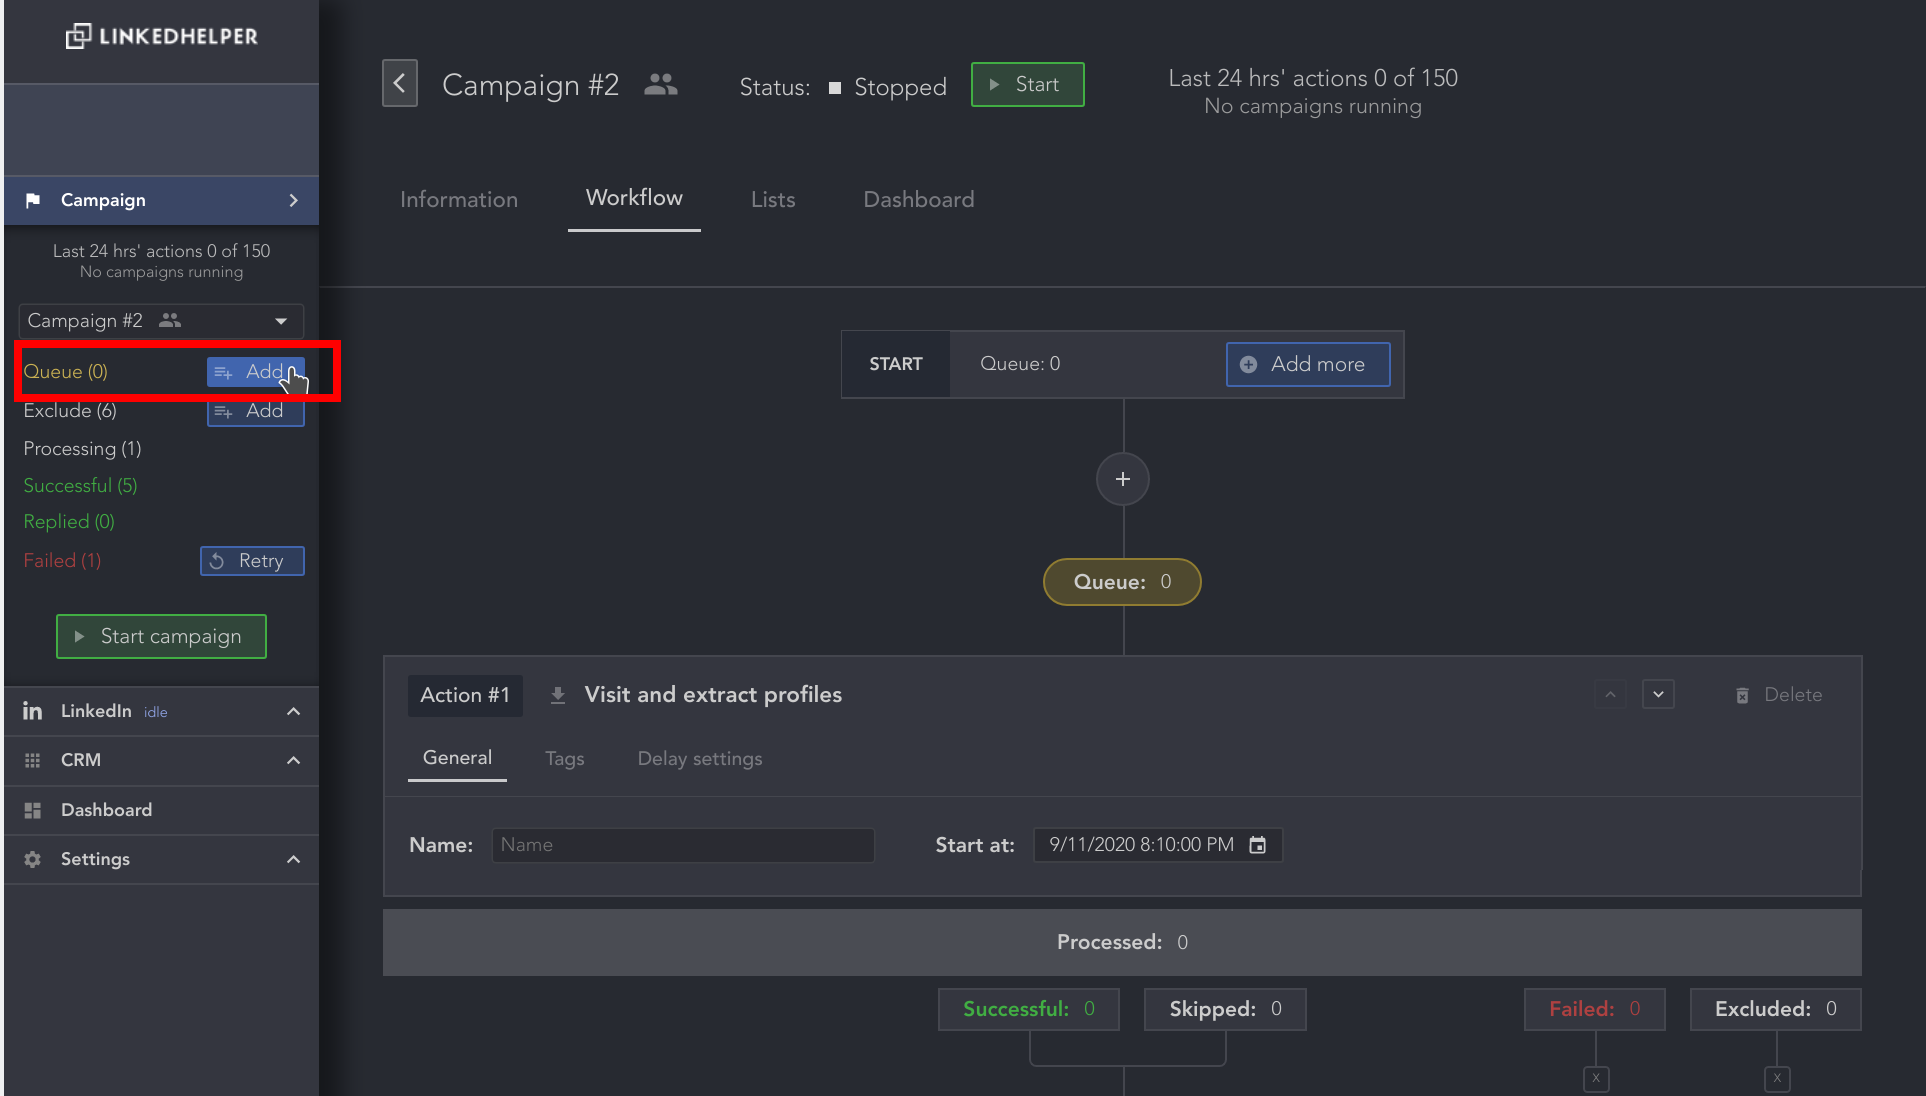The image size is (1926, 1096).
Task: Click the people icon beside Campaign #2 title
Action: (660, 84)
